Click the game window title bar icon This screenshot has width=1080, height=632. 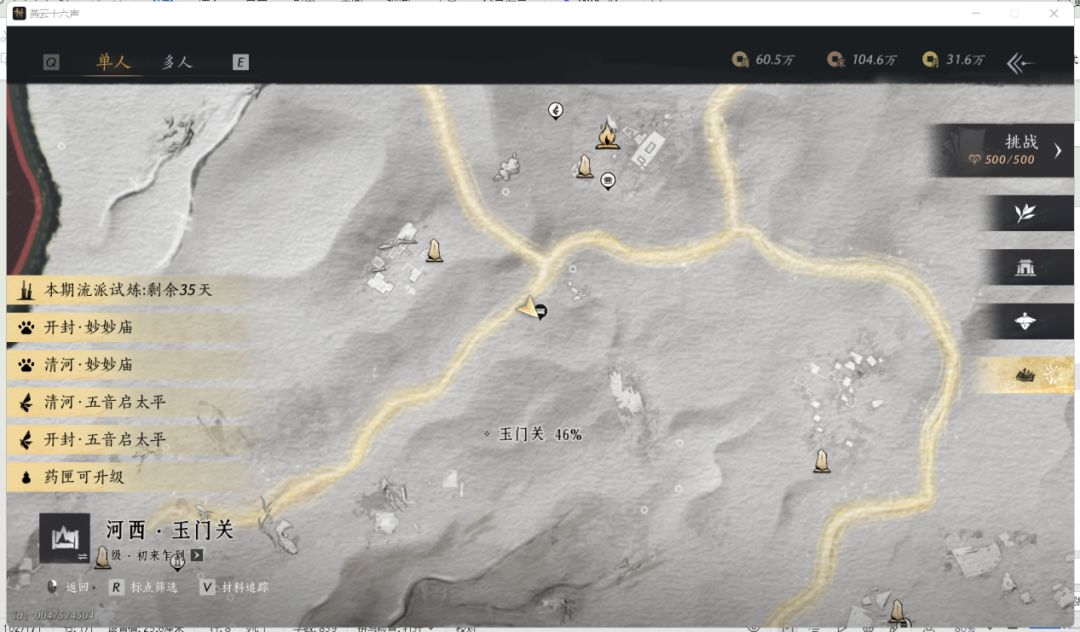pyautogui.click(x=19, y=13)
